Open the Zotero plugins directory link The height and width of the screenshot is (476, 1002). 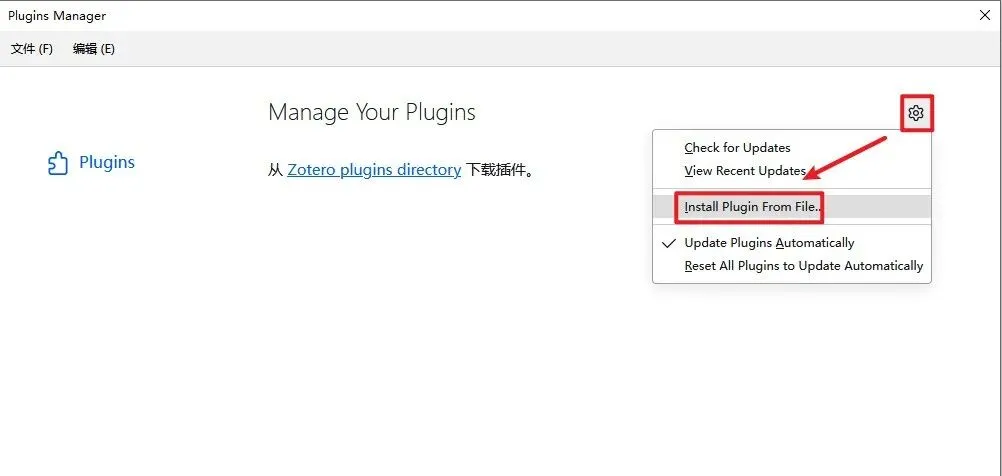[x=374, y=170]
